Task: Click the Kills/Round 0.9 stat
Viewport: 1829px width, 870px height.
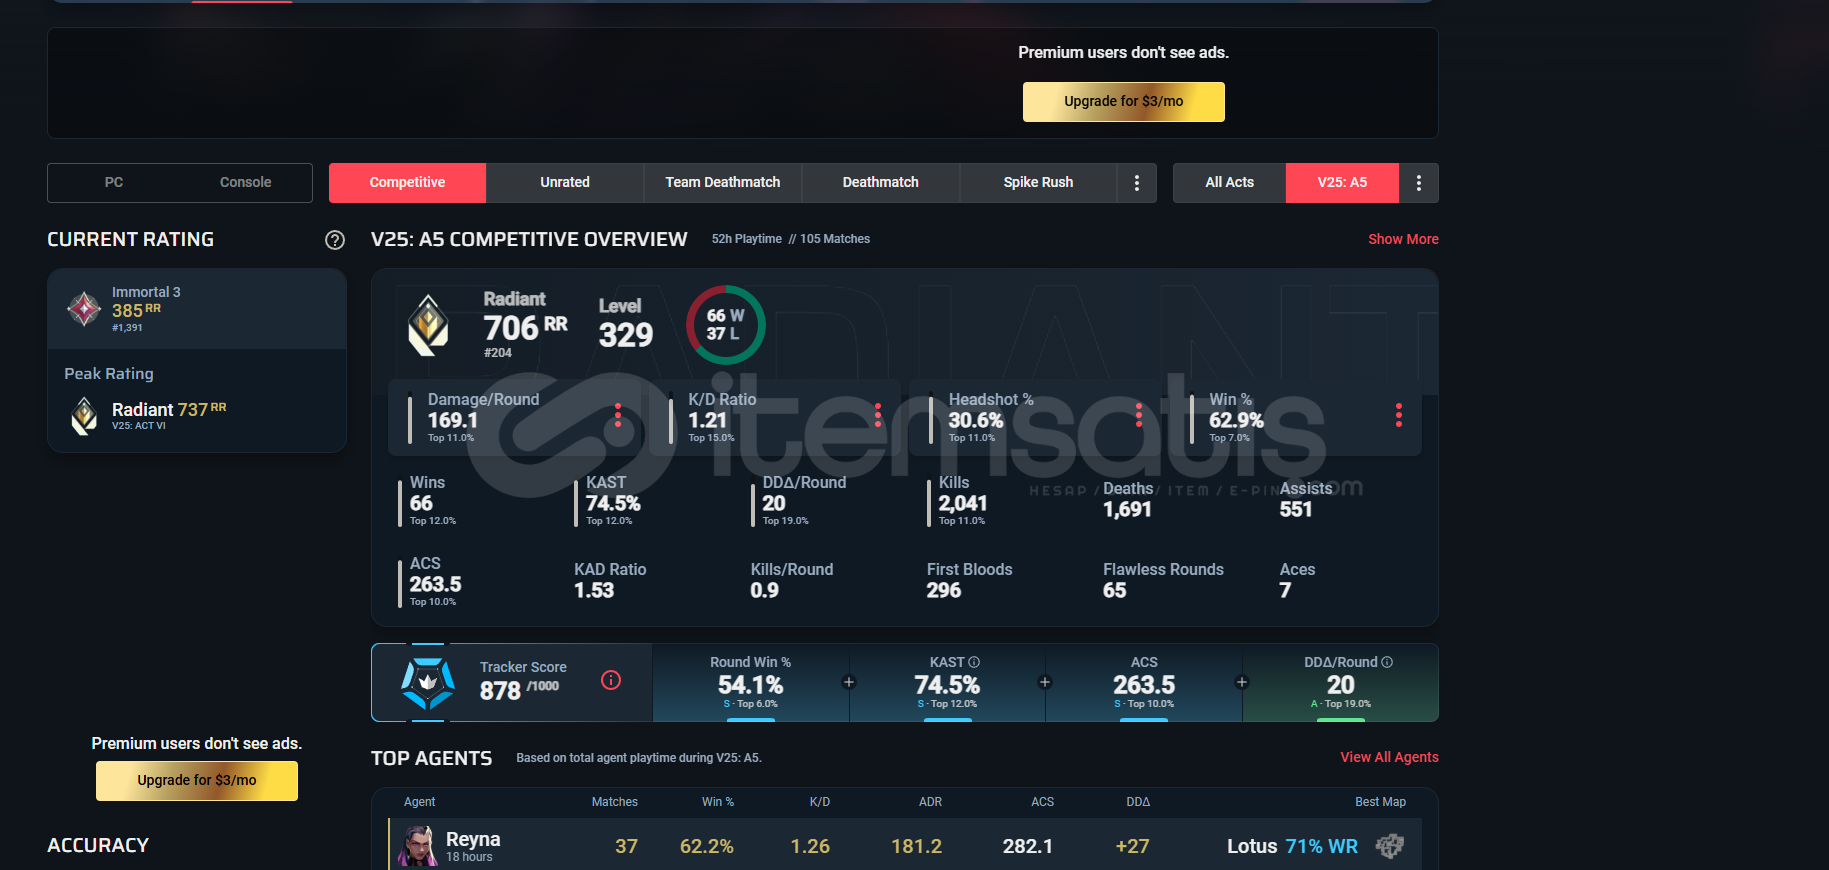Action: pyautogui.click(x=791, y=580)
